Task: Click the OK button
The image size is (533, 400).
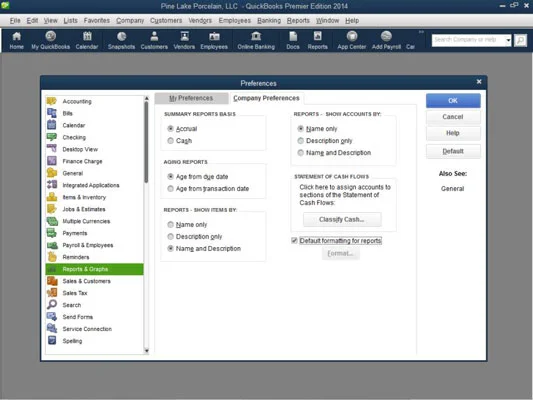Action: [x=453, y=101]
